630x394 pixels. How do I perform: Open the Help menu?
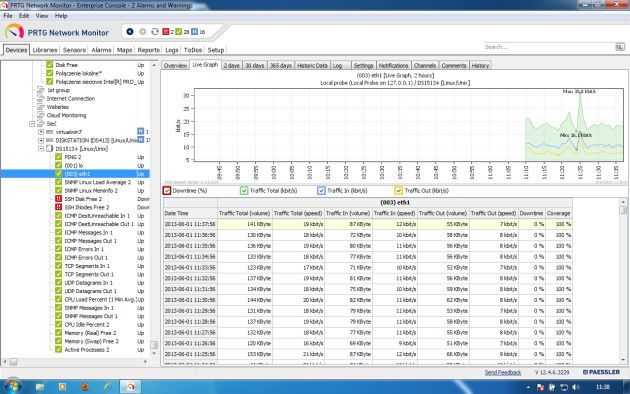click(x=61, y=16)
